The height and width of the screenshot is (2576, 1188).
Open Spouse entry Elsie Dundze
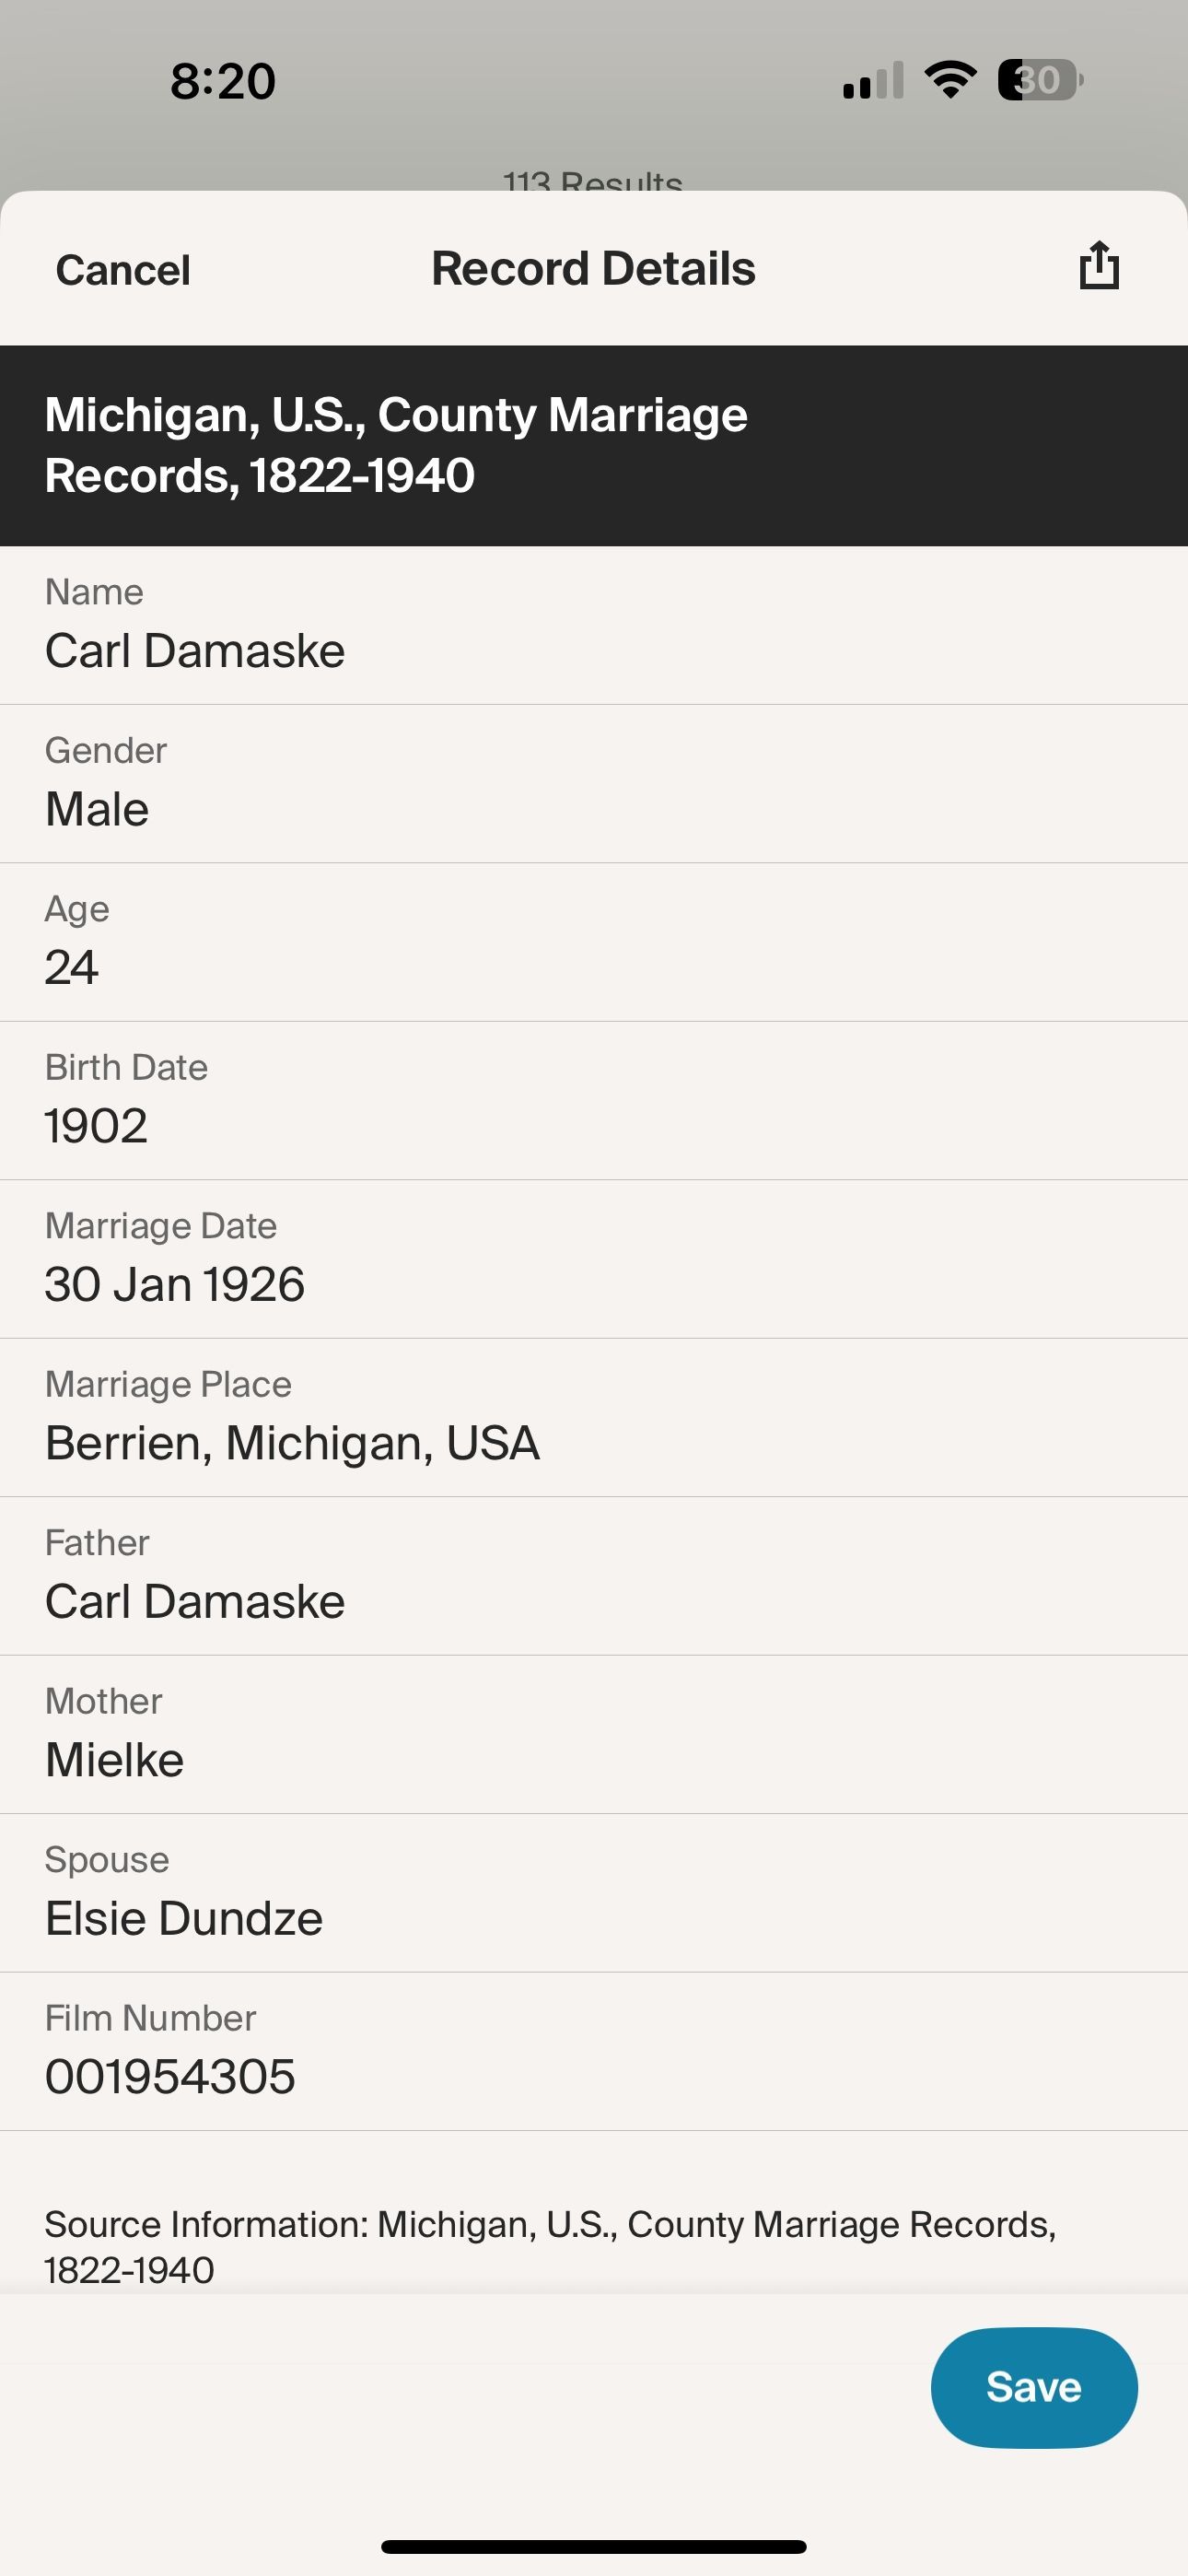pyautogui.click(x=184, y=1917)
